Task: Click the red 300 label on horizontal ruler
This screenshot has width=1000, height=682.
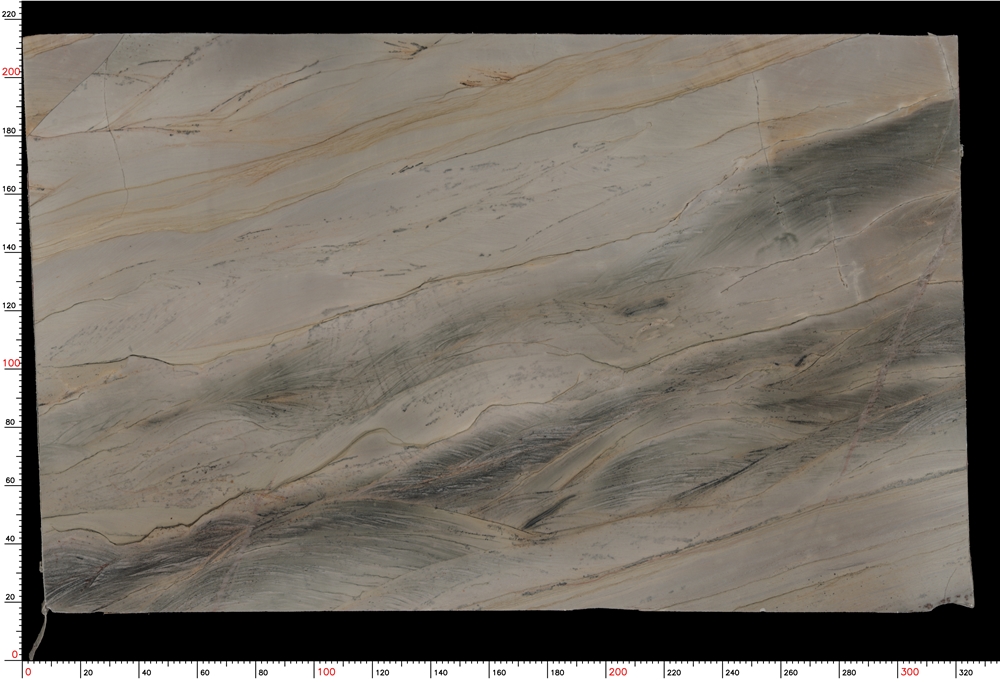Action: (910, 673)
